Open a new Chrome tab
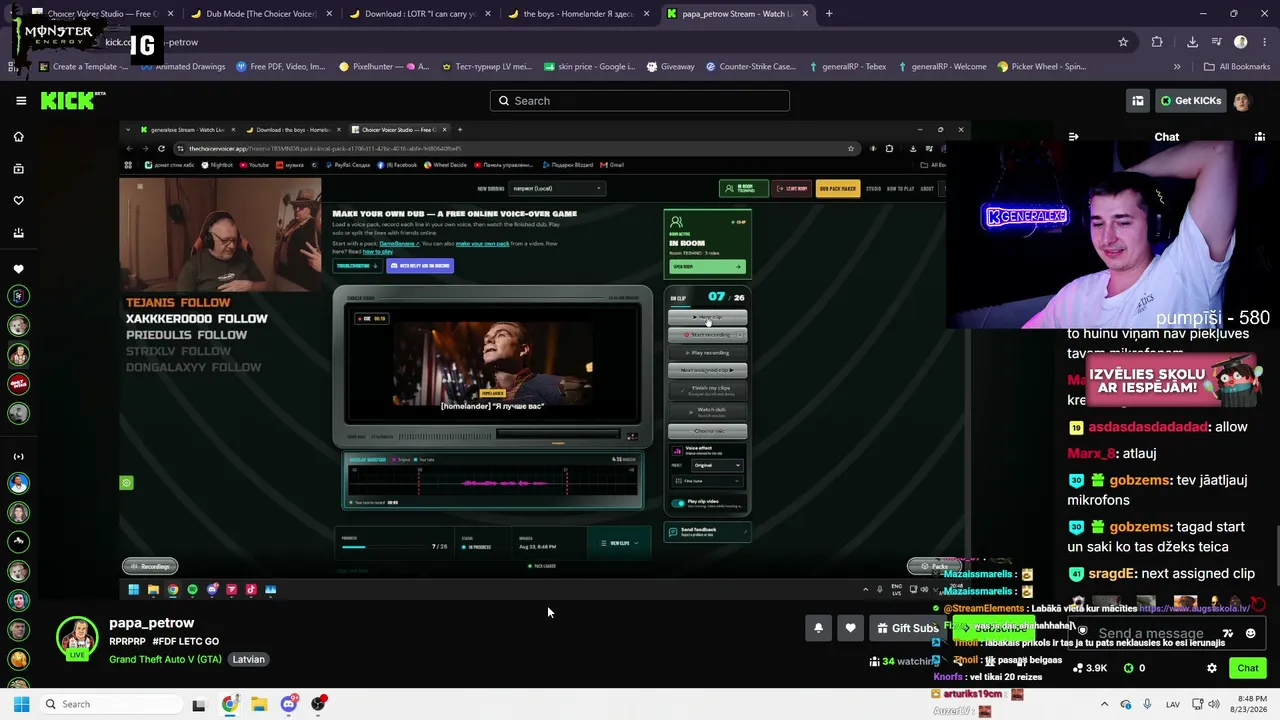The height and width of the screenshot is (720, 1280). coord(829,14)
